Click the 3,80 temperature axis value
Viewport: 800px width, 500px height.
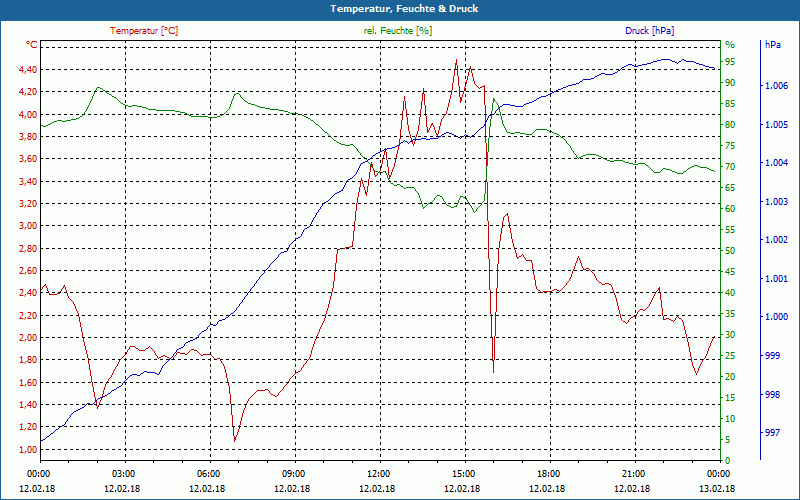point(28,137)
